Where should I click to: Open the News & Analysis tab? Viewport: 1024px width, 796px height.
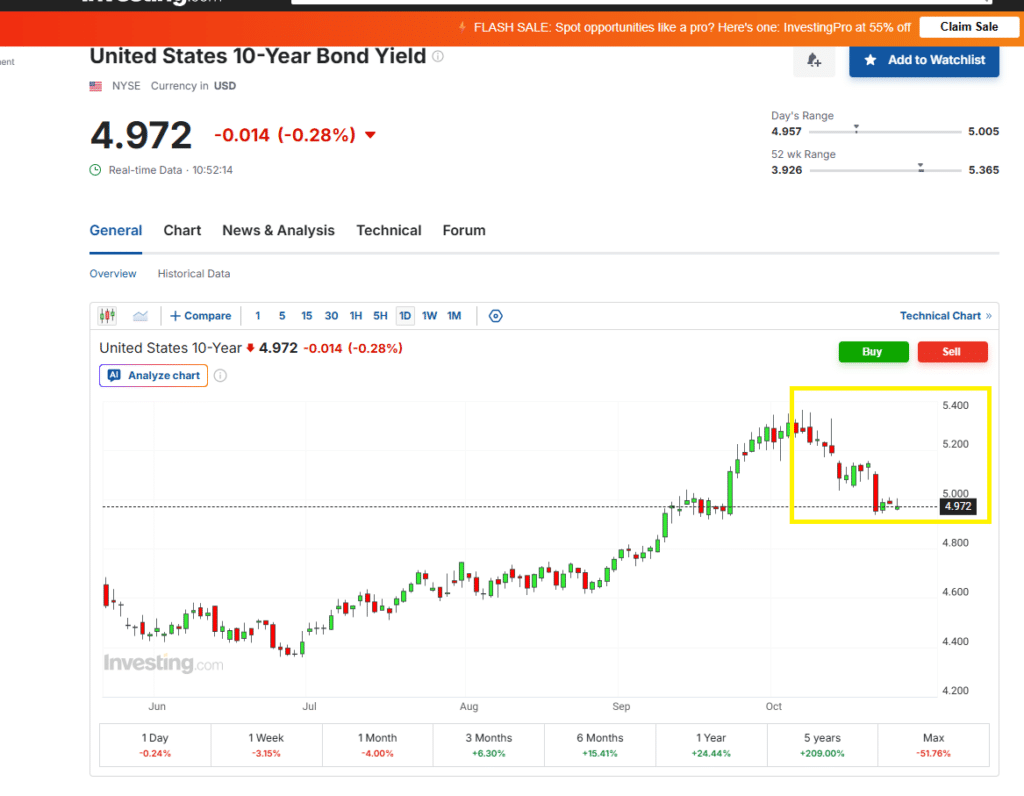coord(278,231)
